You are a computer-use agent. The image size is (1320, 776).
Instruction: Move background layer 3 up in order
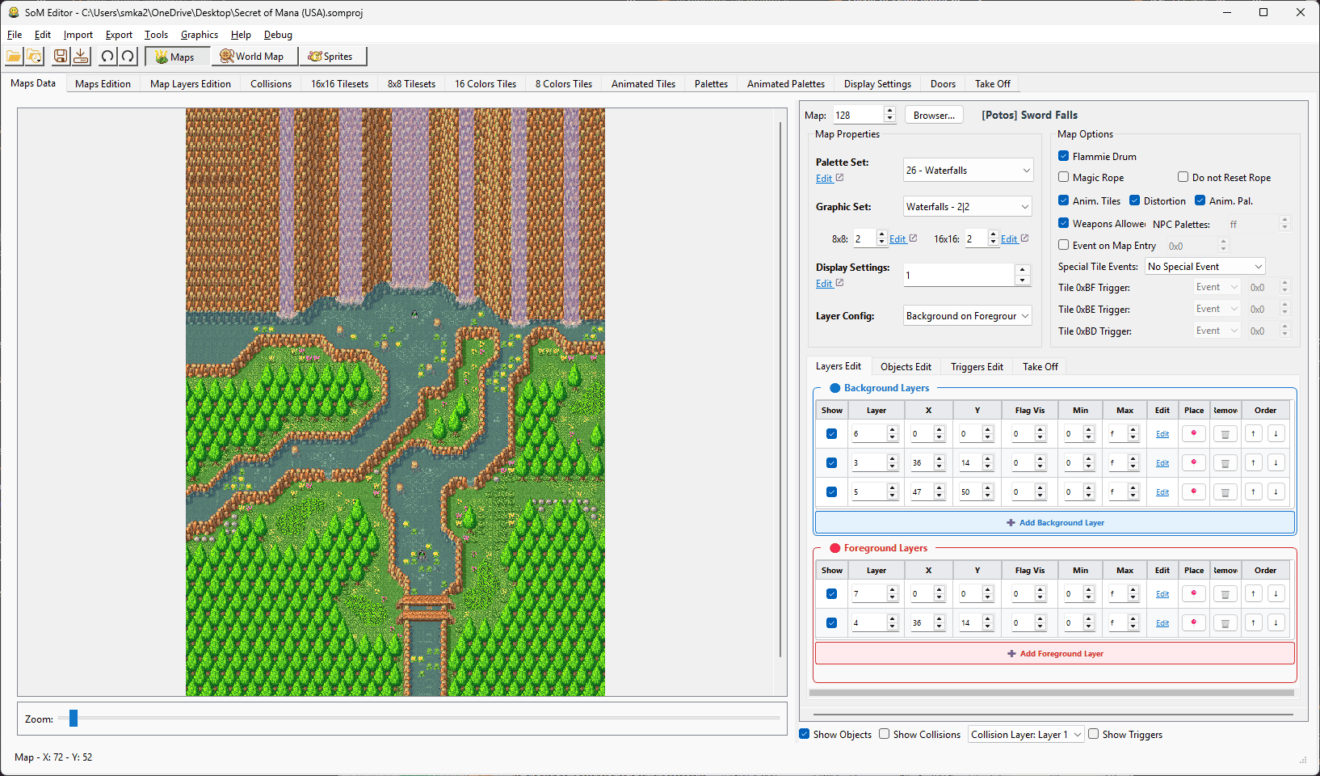pyautogui.click(x=1254, y=462)
